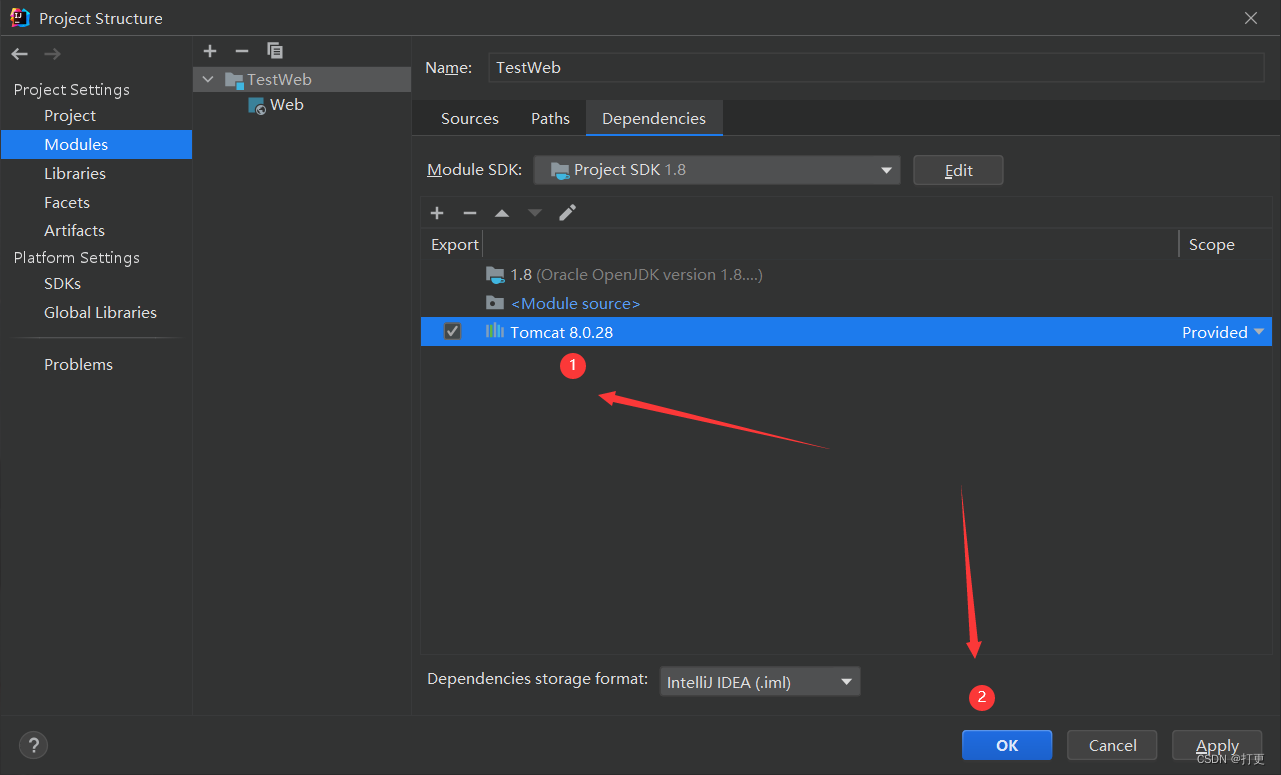Select the <Module source> row
The width and height of the screenshot is (1281, 775).
pos(846,303)
